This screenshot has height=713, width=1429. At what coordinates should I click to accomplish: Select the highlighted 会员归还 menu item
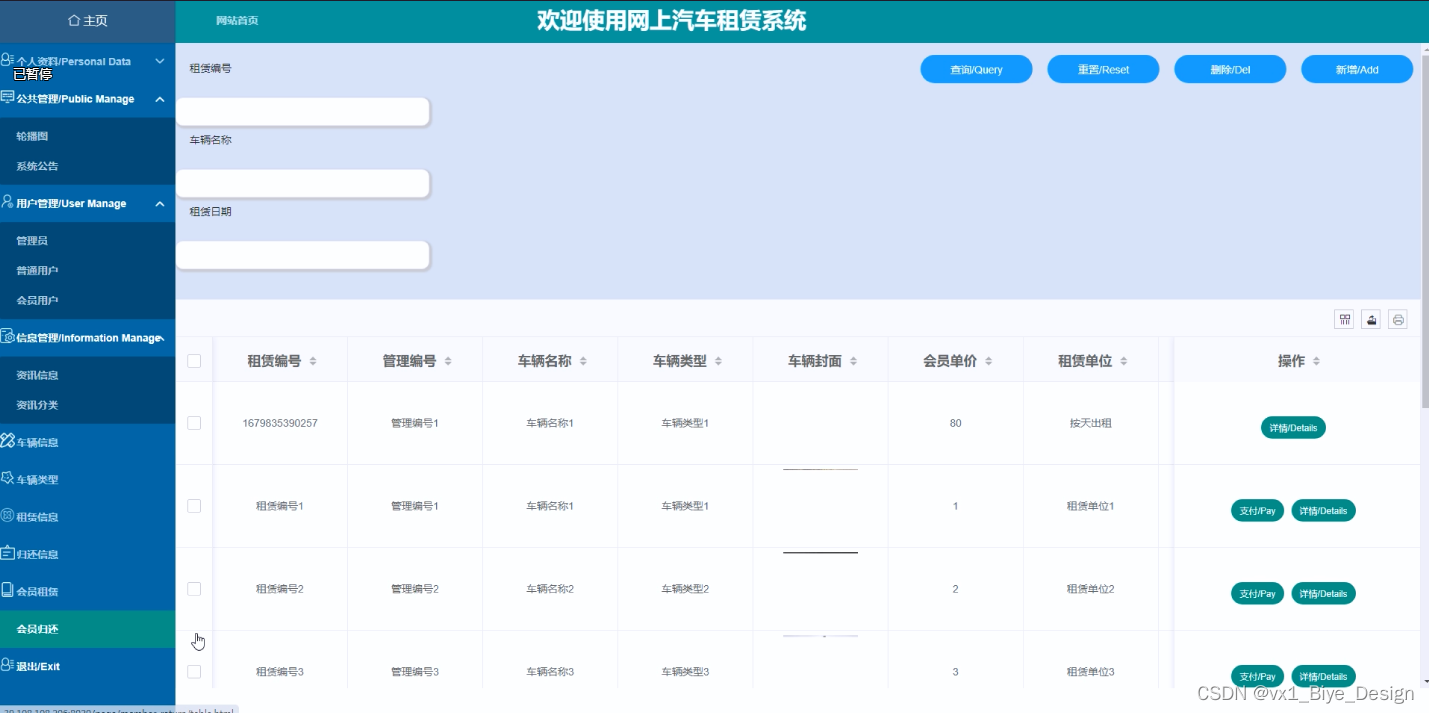point(87,629)
